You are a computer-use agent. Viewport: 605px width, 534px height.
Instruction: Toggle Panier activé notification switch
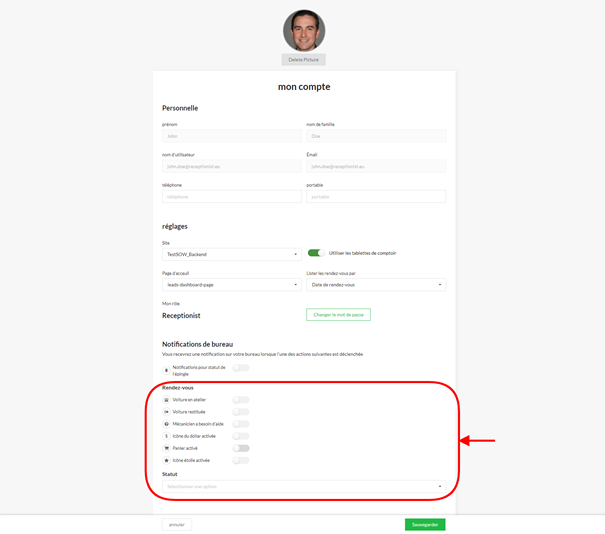[241, 448]
